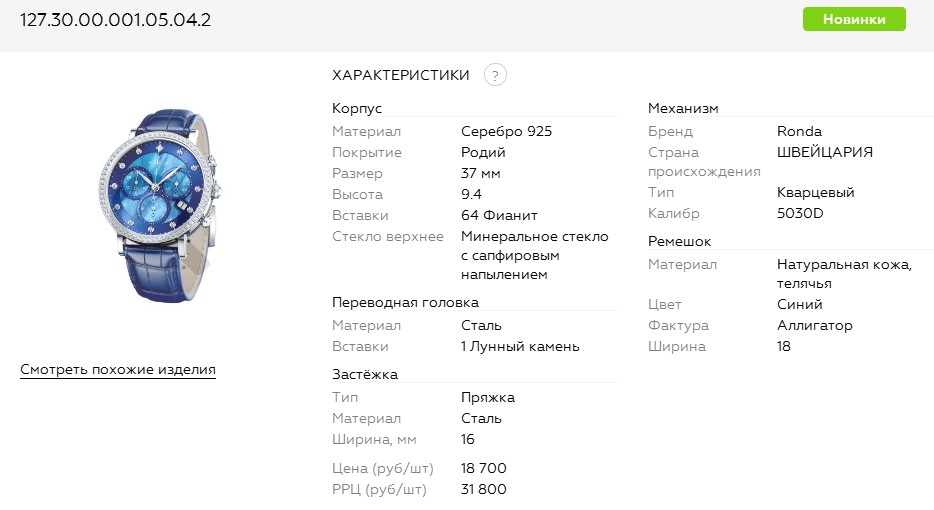934x510 pixels.
Task: Click the question mark help icon
Action: (x=495, y=75)
